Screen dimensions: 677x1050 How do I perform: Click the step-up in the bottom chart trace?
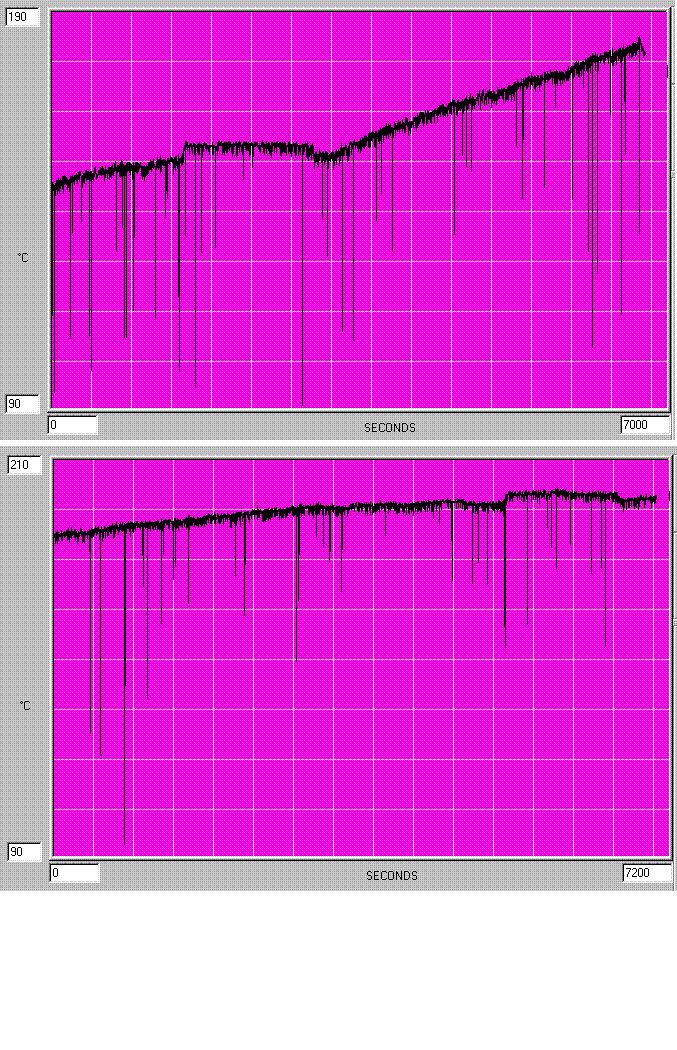pyautogui.click(x=507, y=497)
